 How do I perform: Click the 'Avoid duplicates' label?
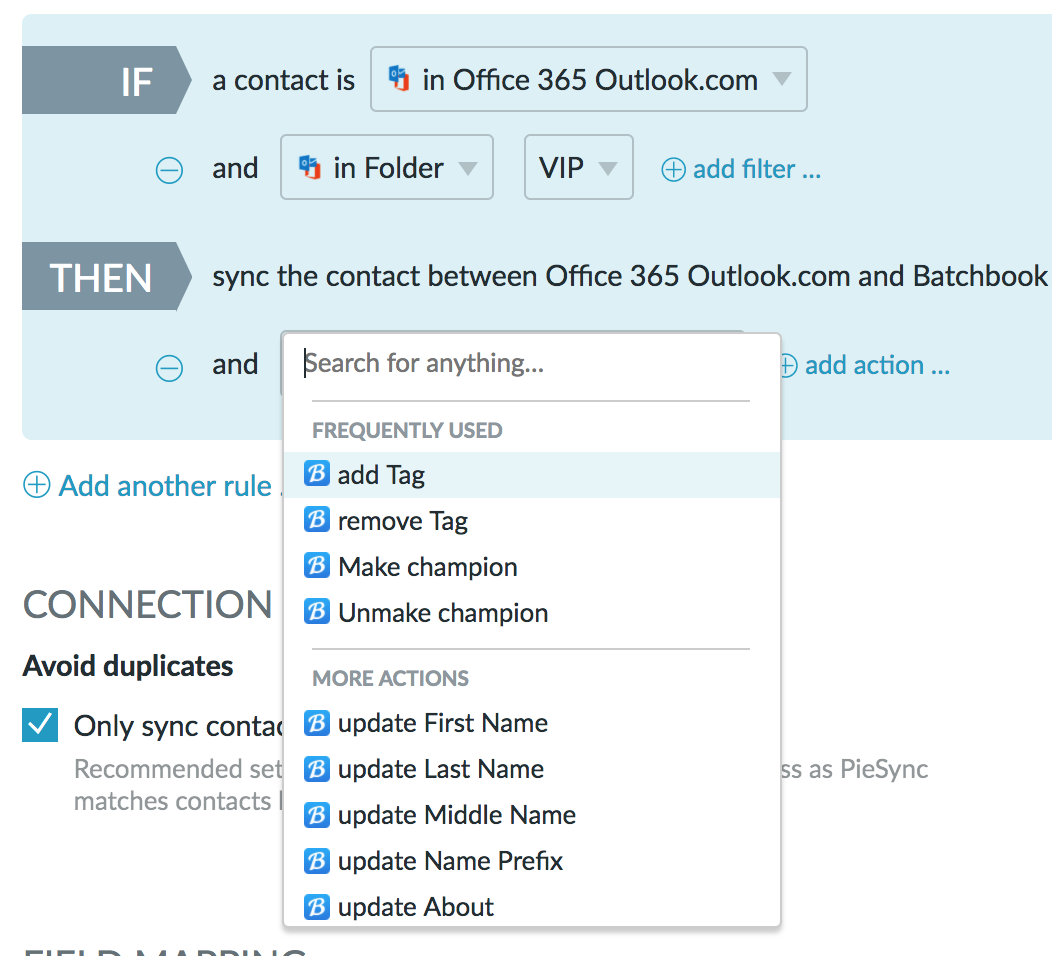(x=128, y=666)
